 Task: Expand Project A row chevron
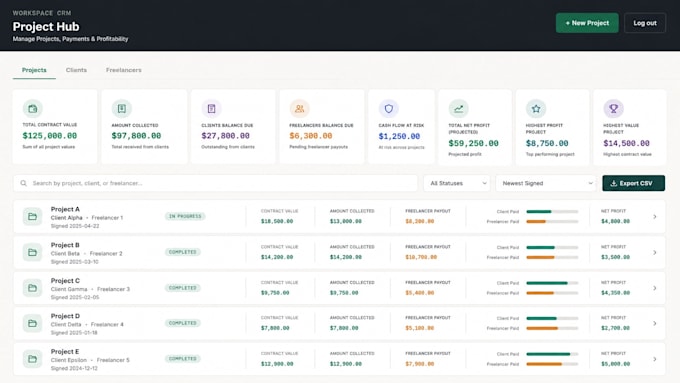tap(655, 216)
